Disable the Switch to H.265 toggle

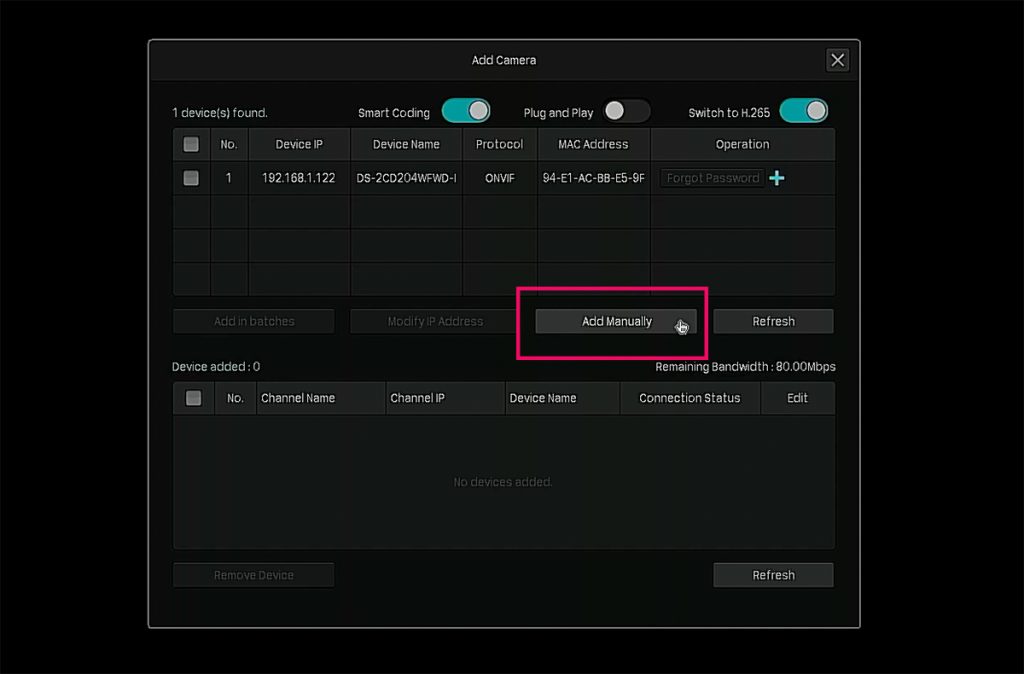pos(803,111)
